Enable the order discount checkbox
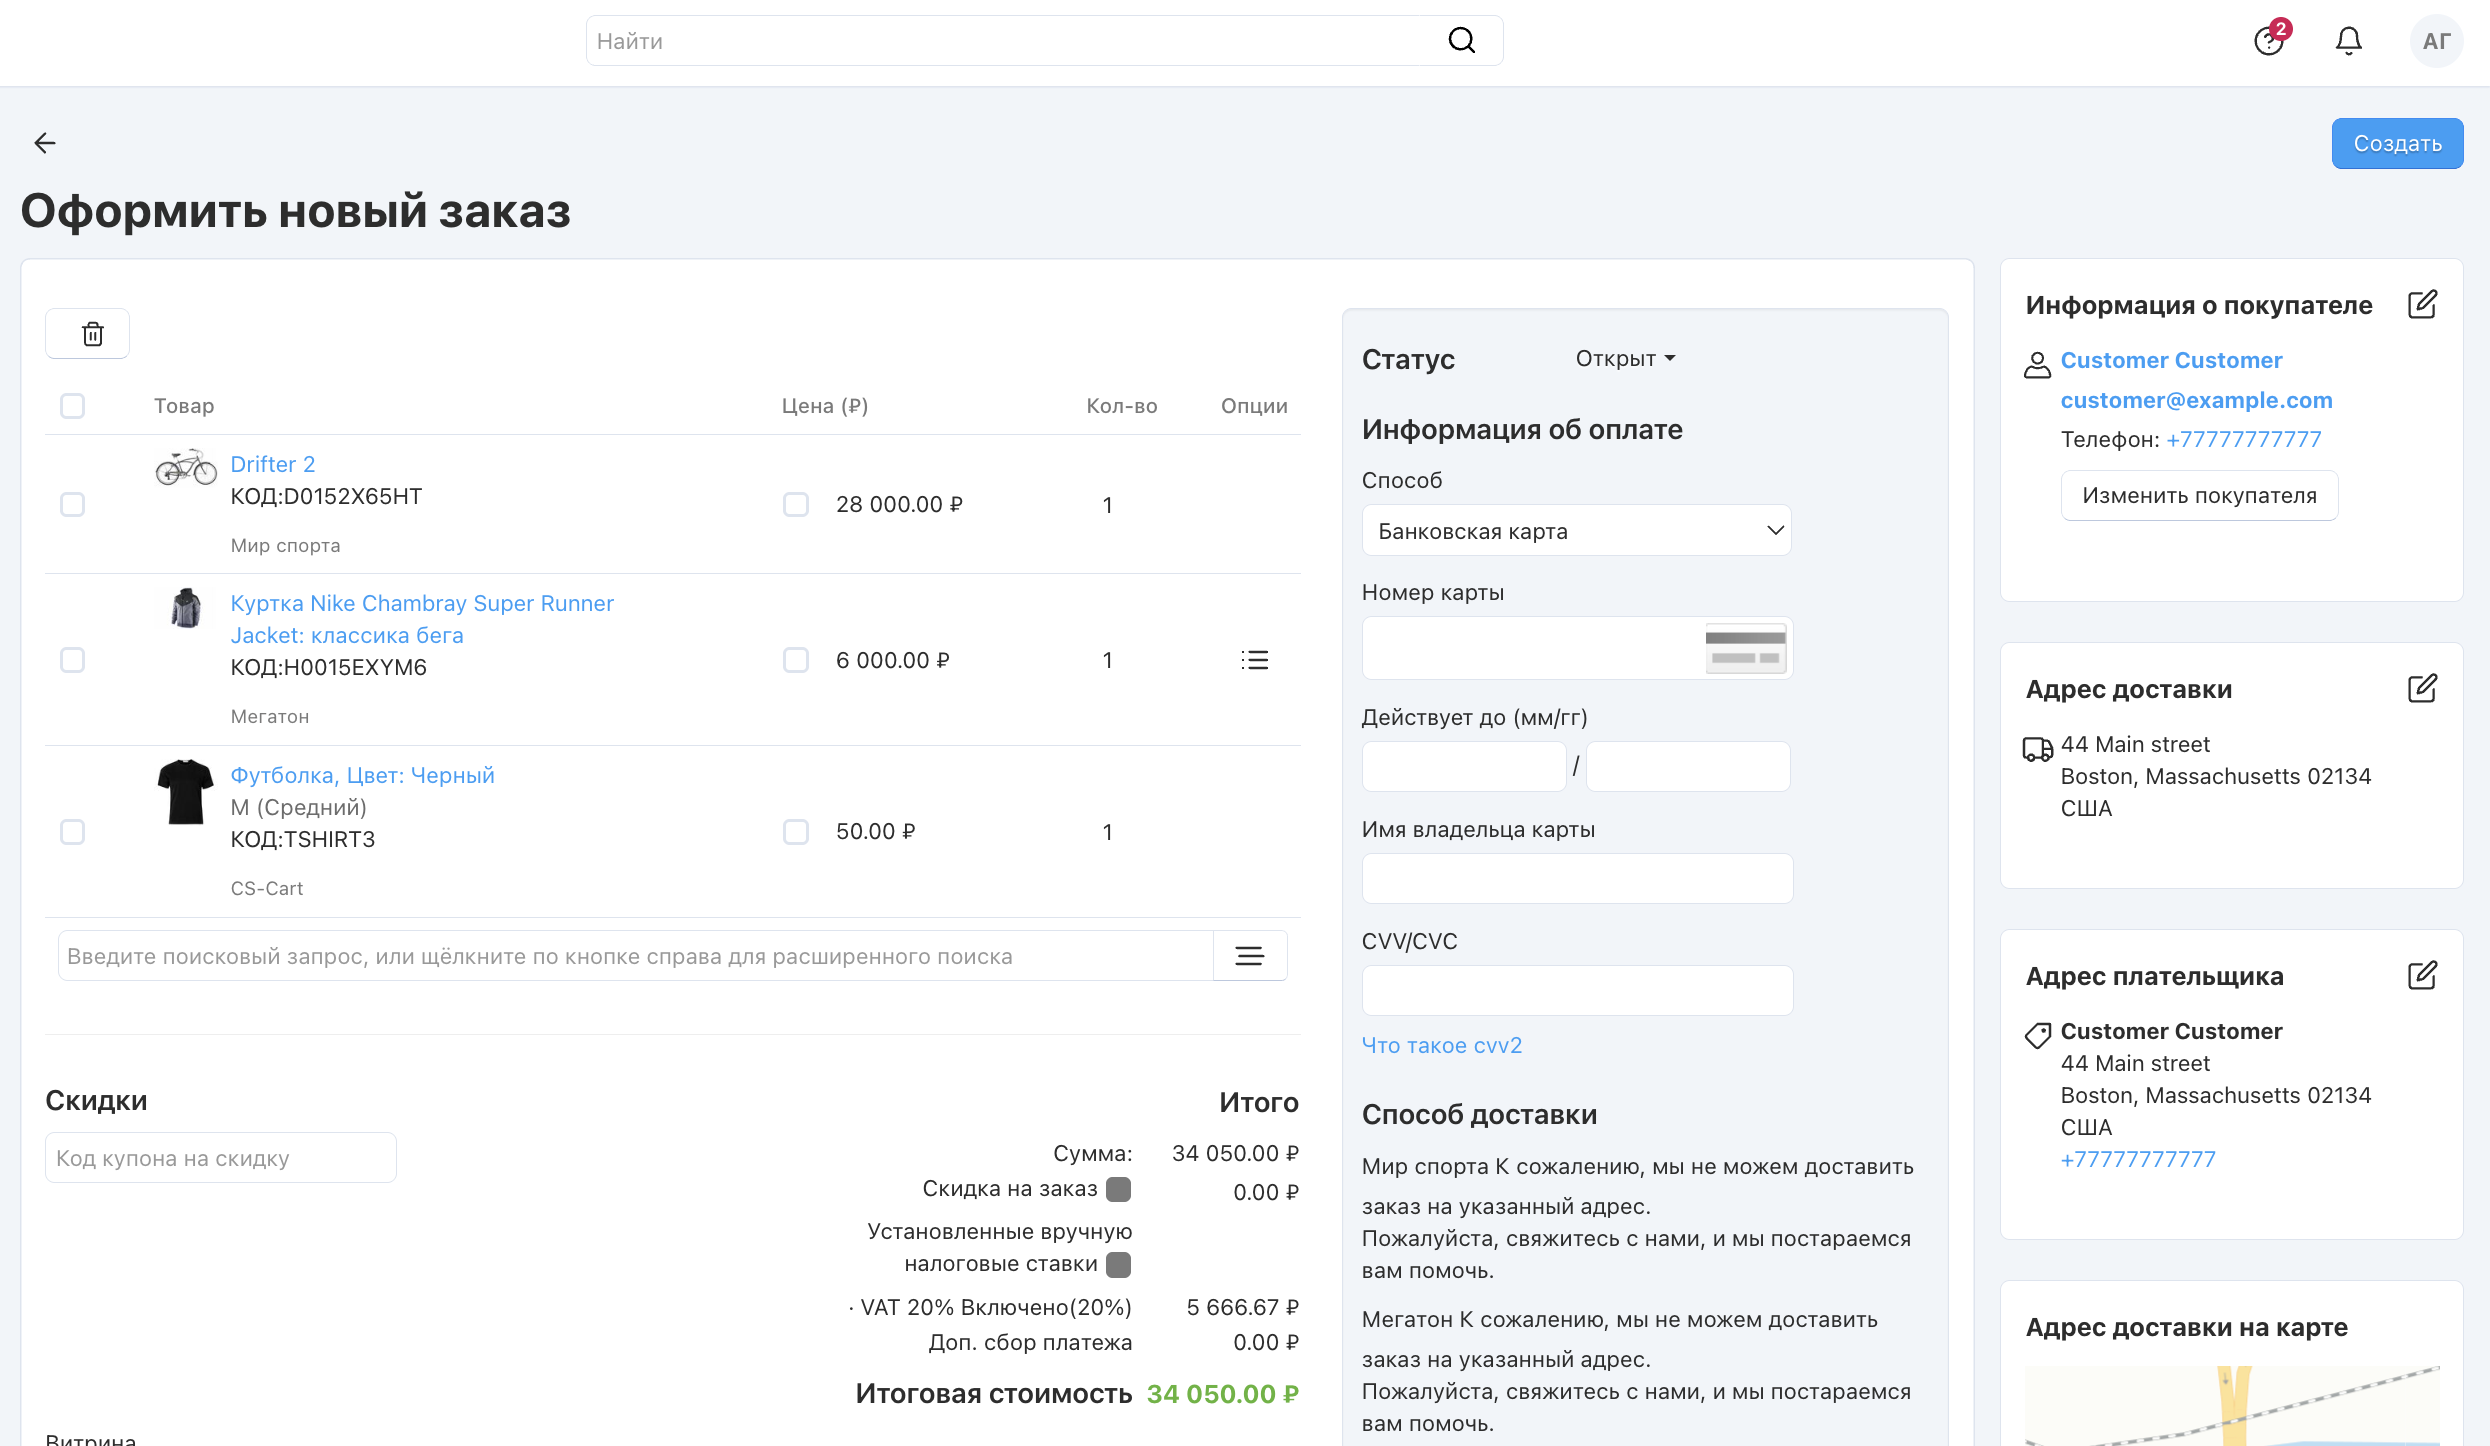Viewport: 2490px width, 1446px height. click(x=1119, y=1189)
